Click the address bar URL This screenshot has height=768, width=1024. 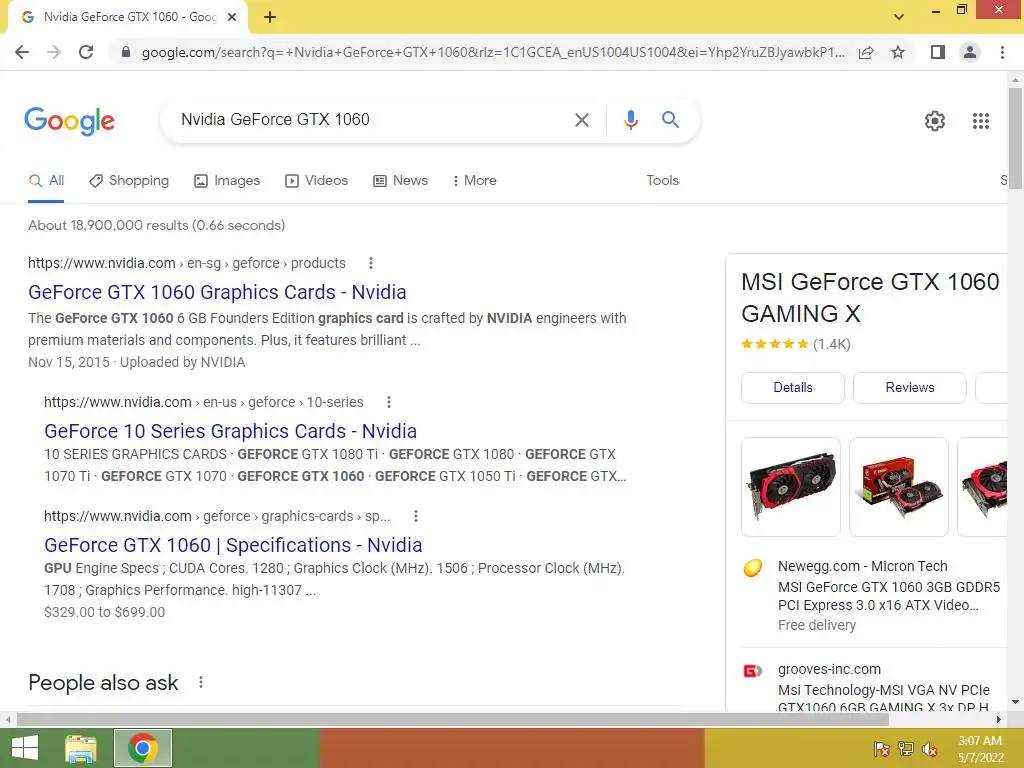tap(493, 52)
